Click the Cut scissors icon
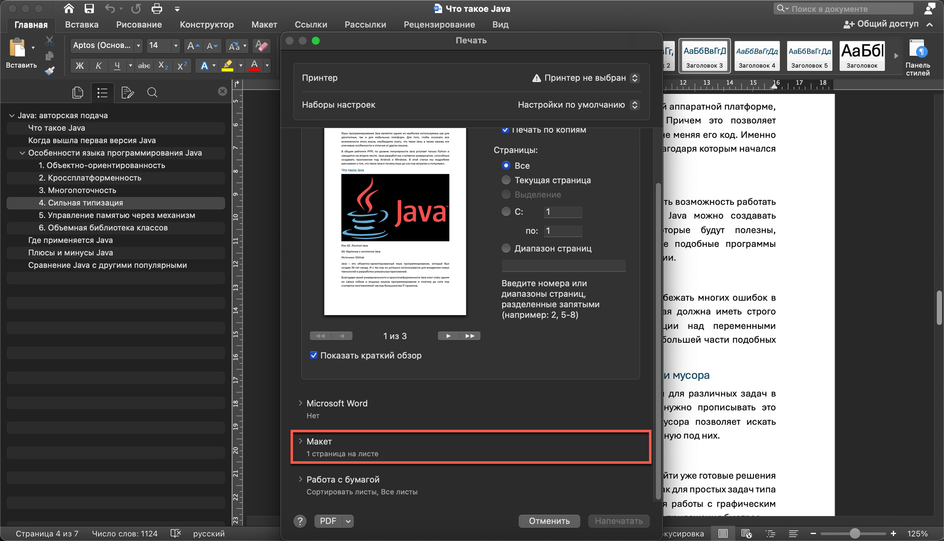944x541 pixels. (49, 40)
